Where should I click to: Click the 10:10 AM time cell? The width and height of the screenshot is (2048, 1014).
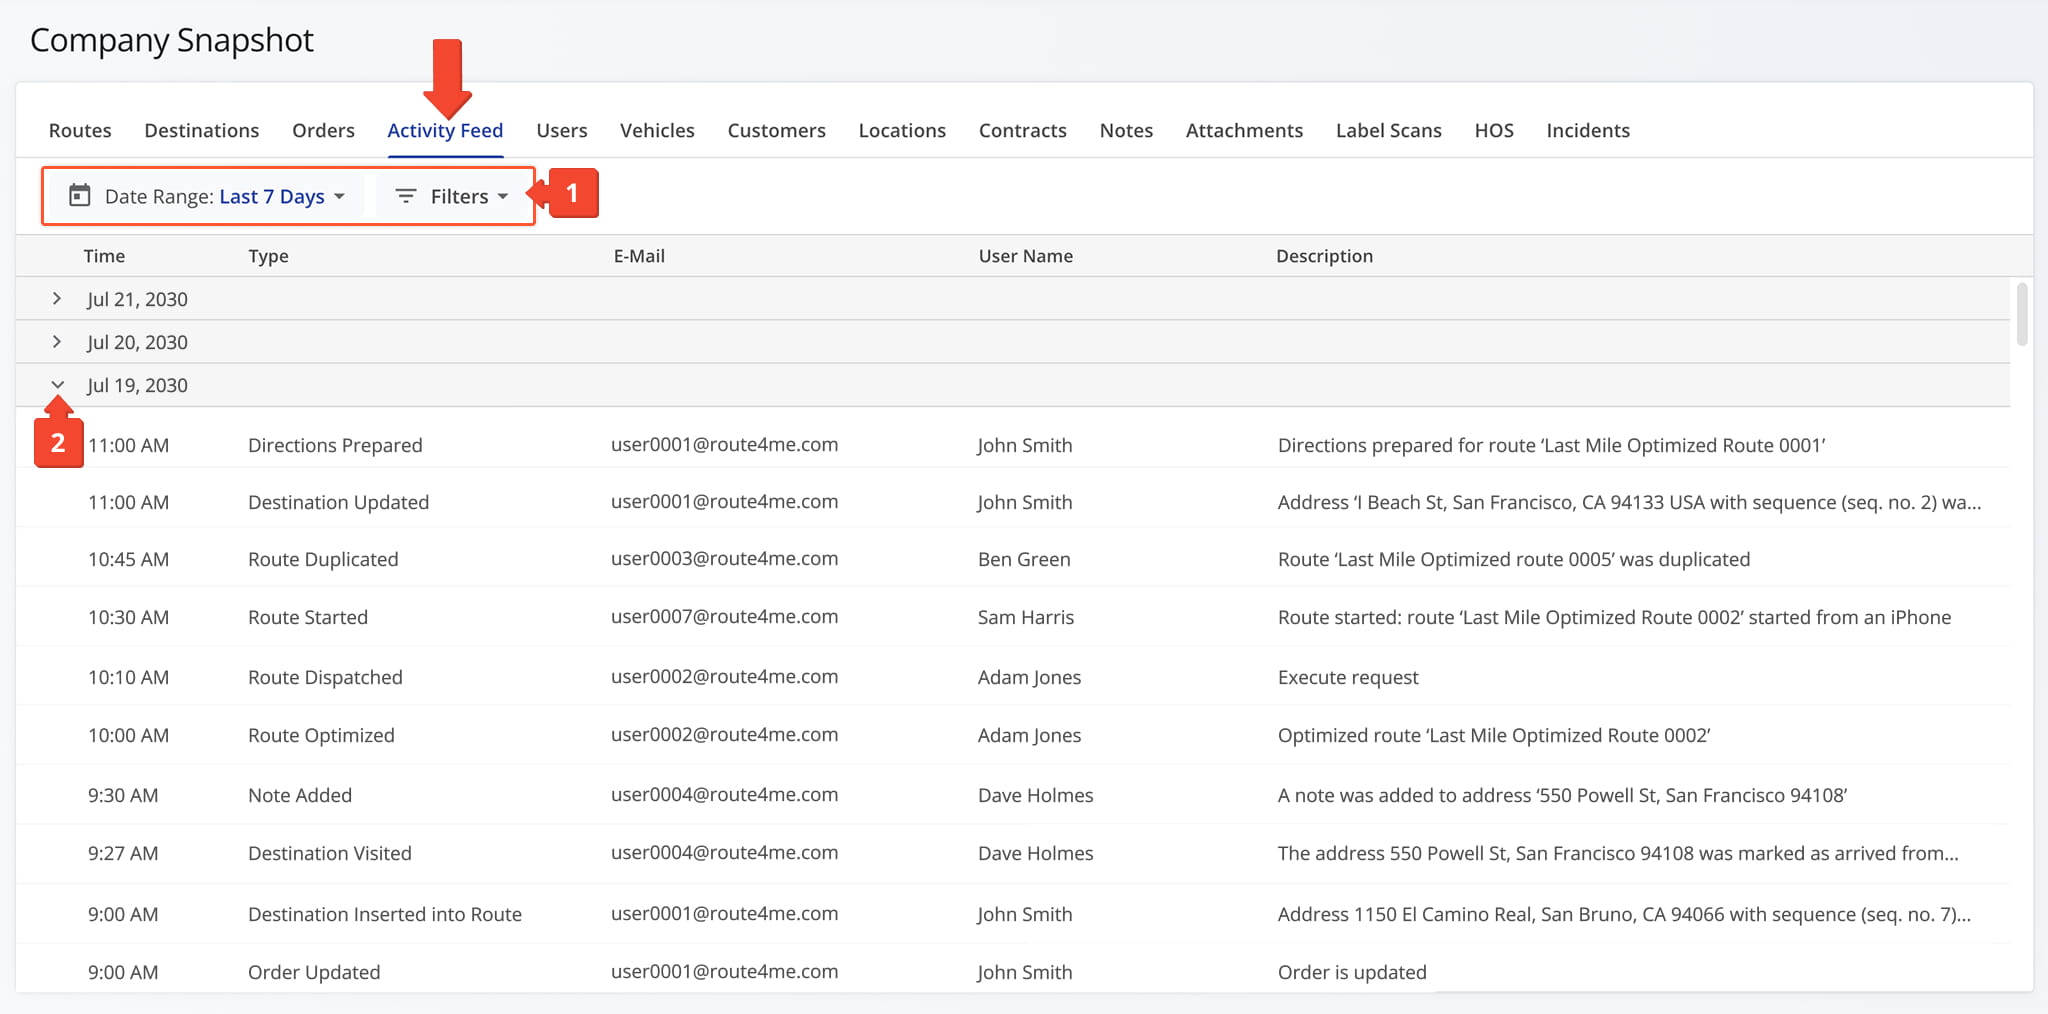click(128, 677)
